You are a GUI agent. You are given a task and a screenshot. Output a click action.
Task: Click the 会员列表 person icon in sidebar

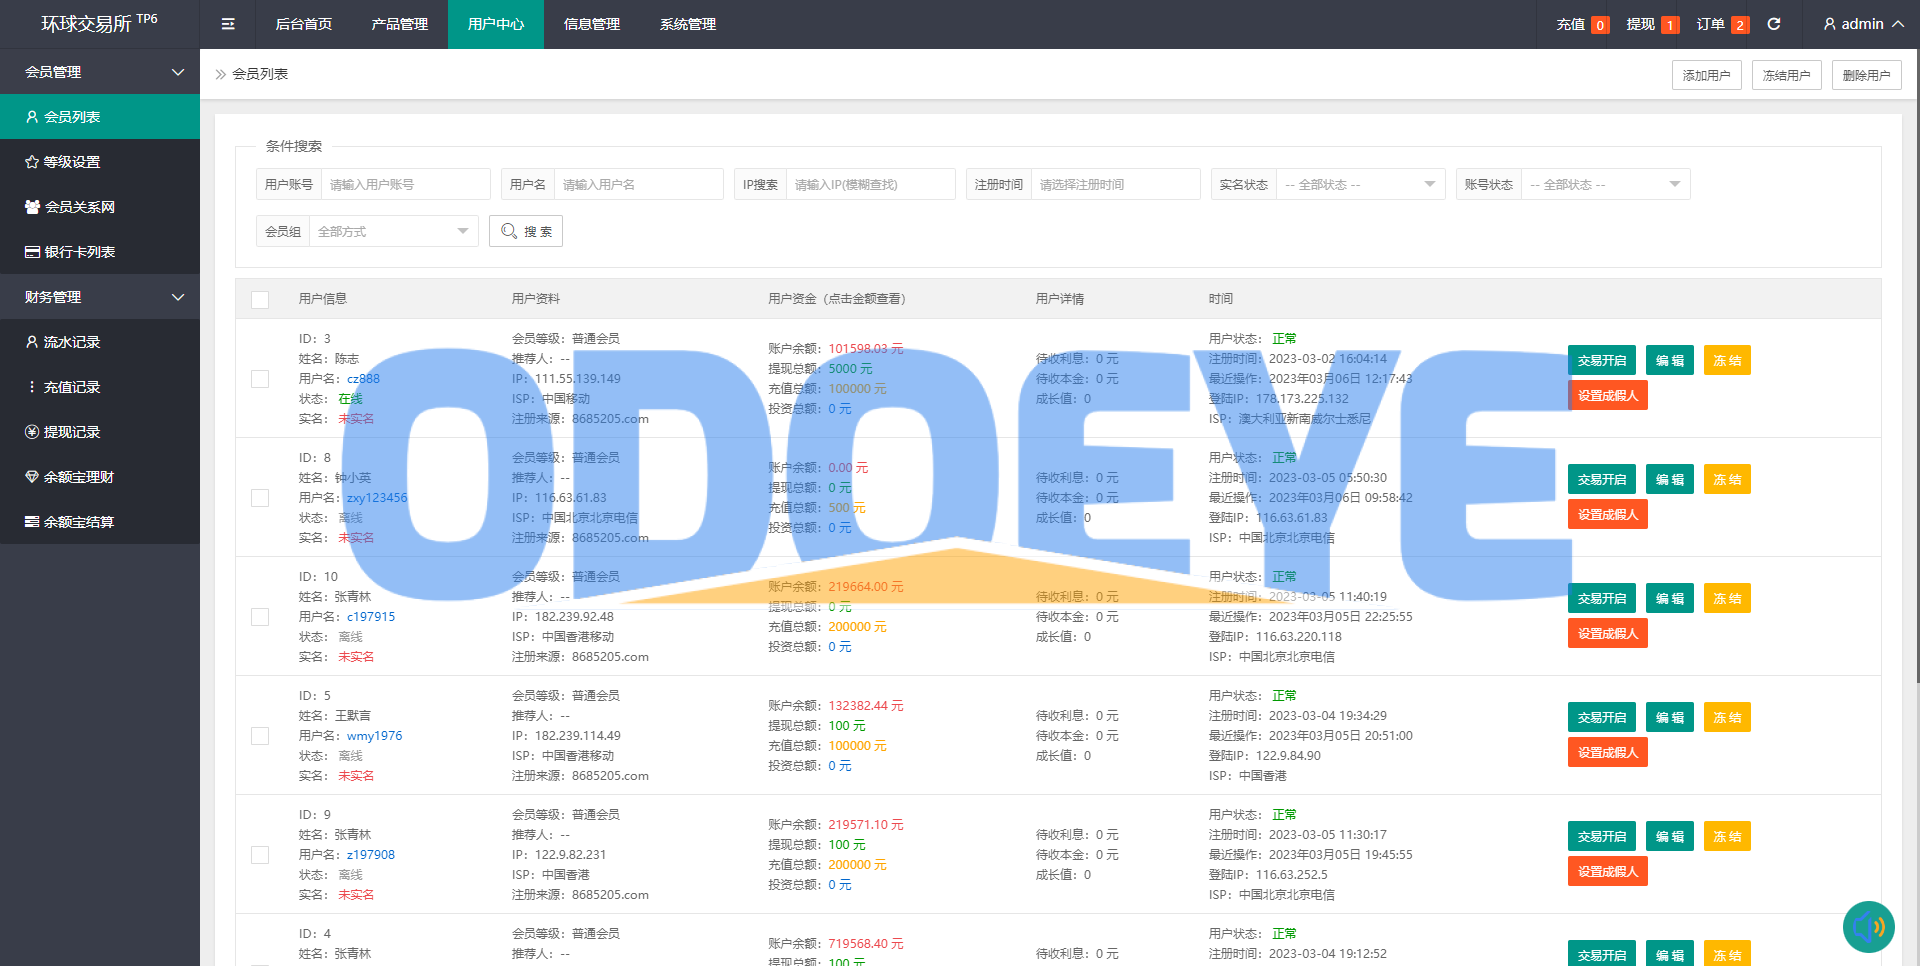(32, 117)
